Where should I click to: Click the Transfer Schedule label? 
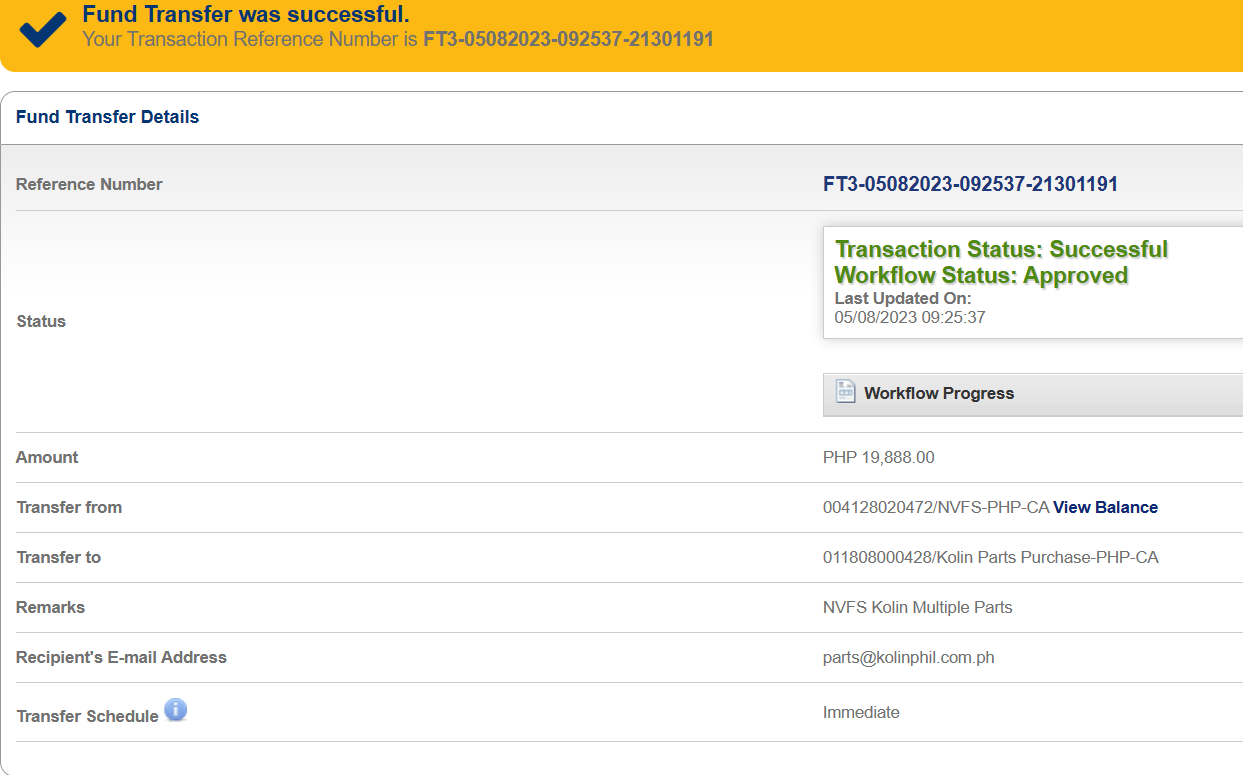pyautogui.click(x=87, y=716)
